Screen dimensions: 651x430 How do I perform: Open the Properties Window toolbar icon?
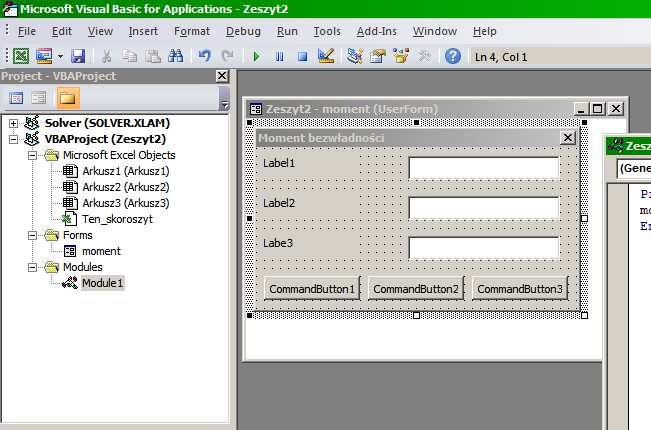(378, 56)
